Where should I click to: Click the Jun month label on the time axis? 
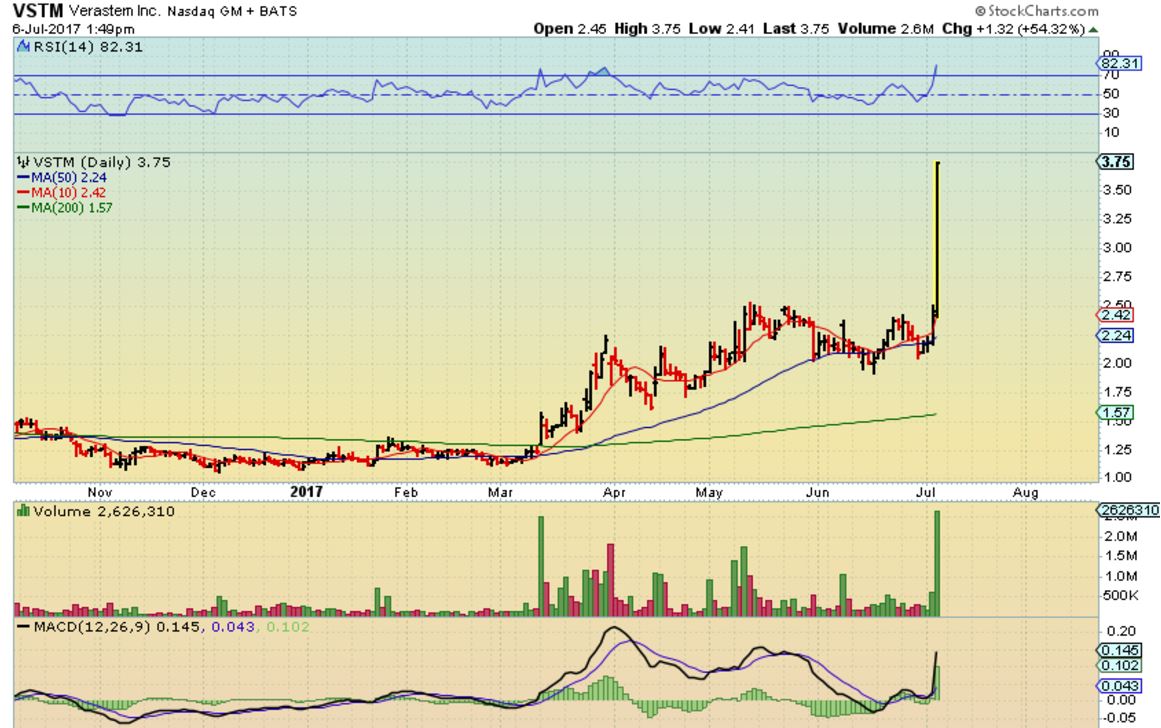pos(817,492)
